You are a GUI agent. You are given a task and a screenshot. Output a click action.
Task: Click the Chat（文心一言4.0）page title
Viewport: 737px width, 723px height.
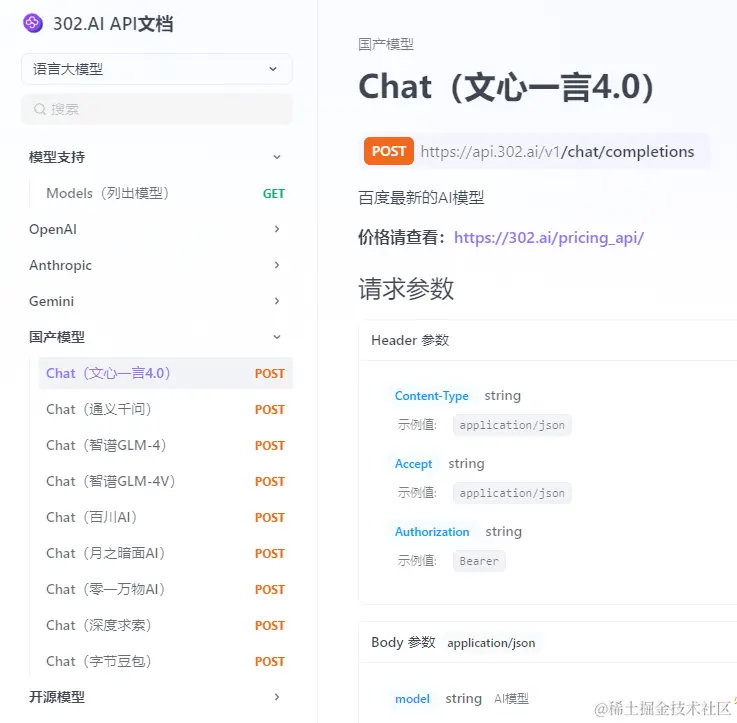coord(506,86)
